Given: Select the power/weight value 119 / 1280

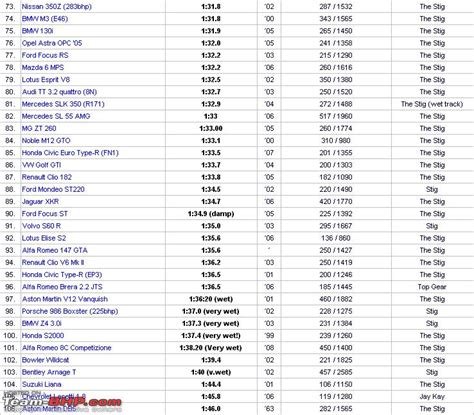Looking at the screenshot, I should pyautogui.click(x=336, y=397).
